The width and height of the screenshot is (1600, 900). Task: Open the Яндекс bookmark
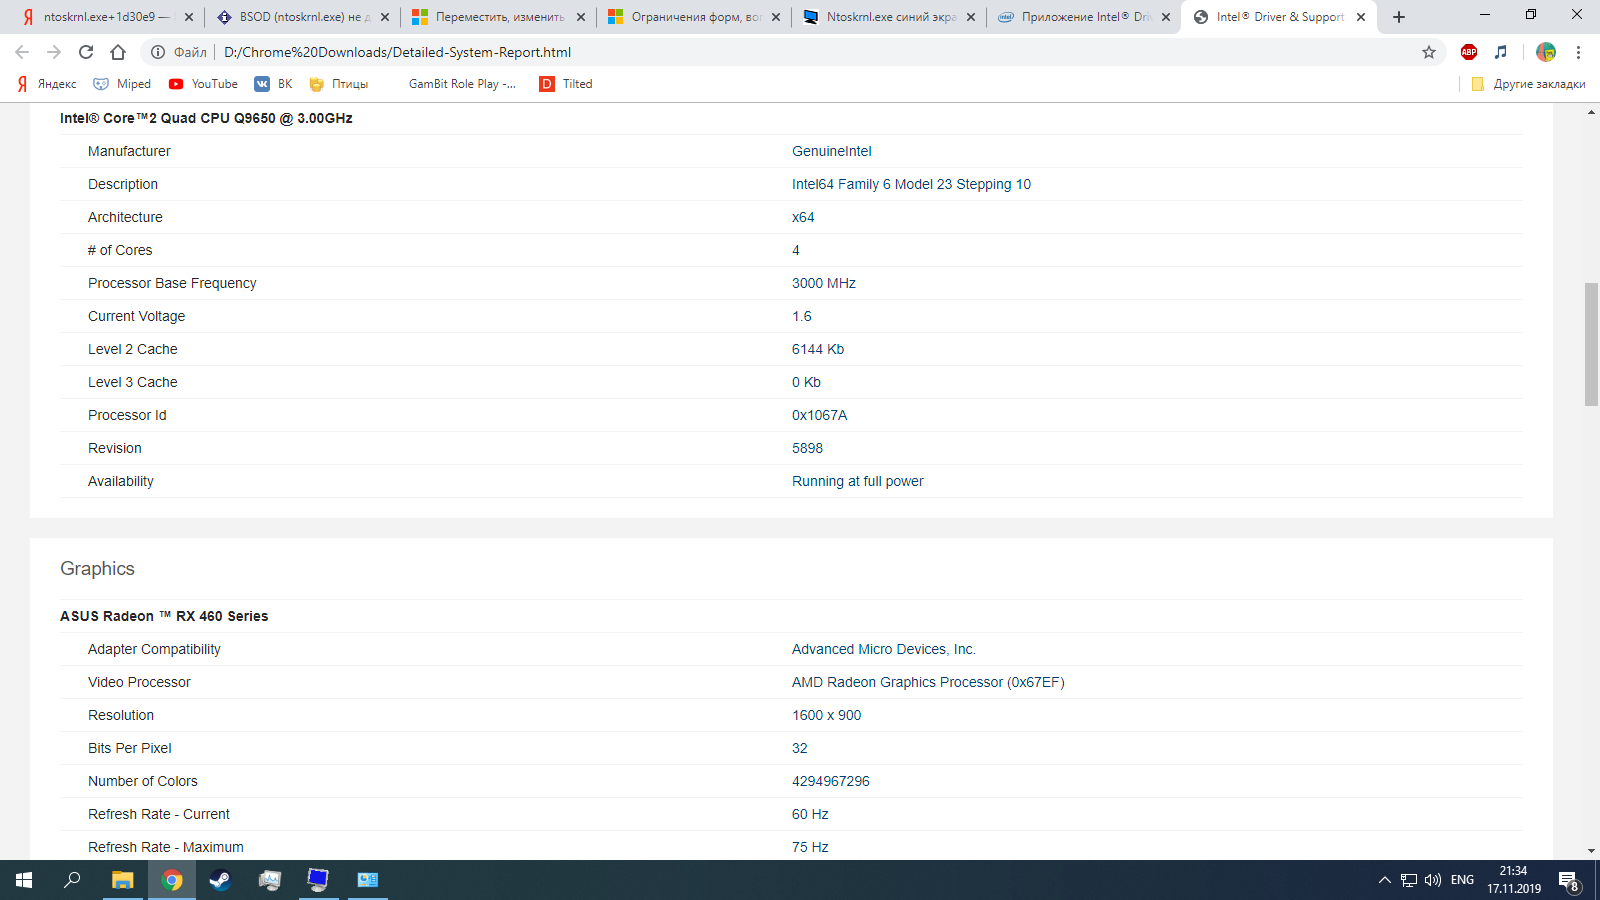(x=47, y=84)
